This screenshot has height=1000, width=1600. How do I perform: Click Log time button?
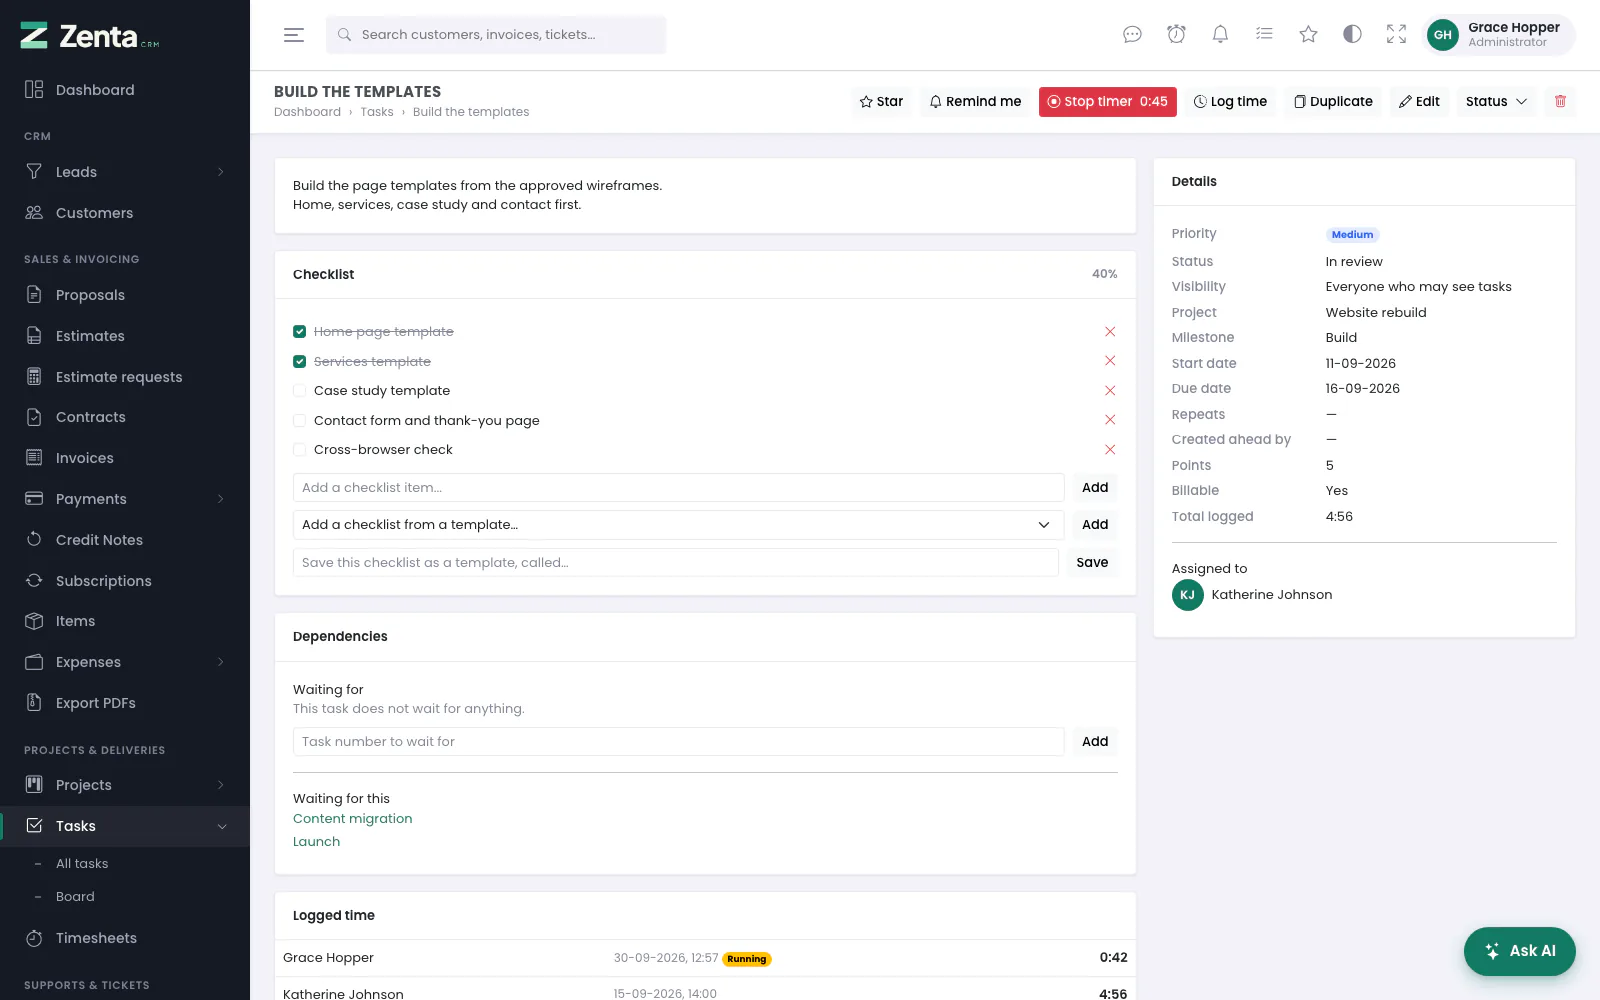click(1230, 101)
